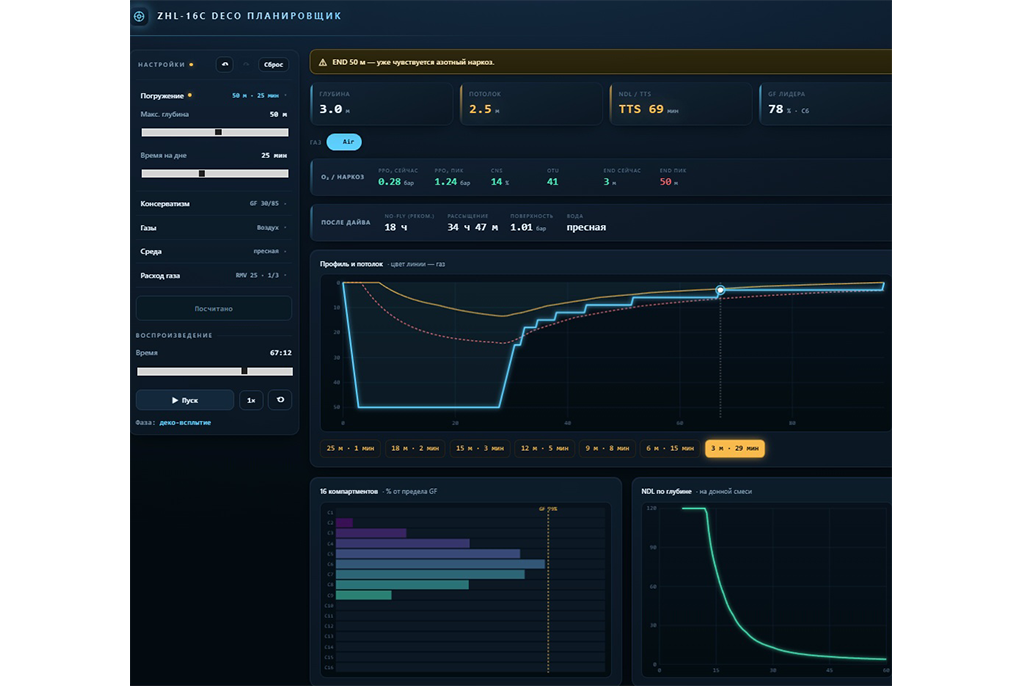Click the Макс. глубина slider track

215,132
